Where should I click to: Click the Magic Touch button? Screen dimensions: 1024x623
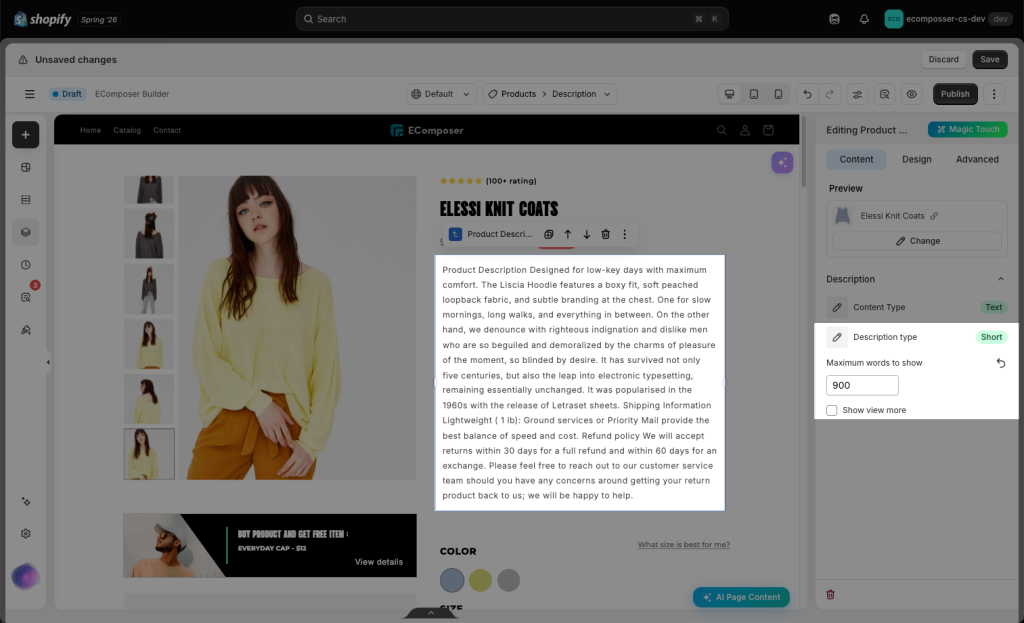coord(967,129)
